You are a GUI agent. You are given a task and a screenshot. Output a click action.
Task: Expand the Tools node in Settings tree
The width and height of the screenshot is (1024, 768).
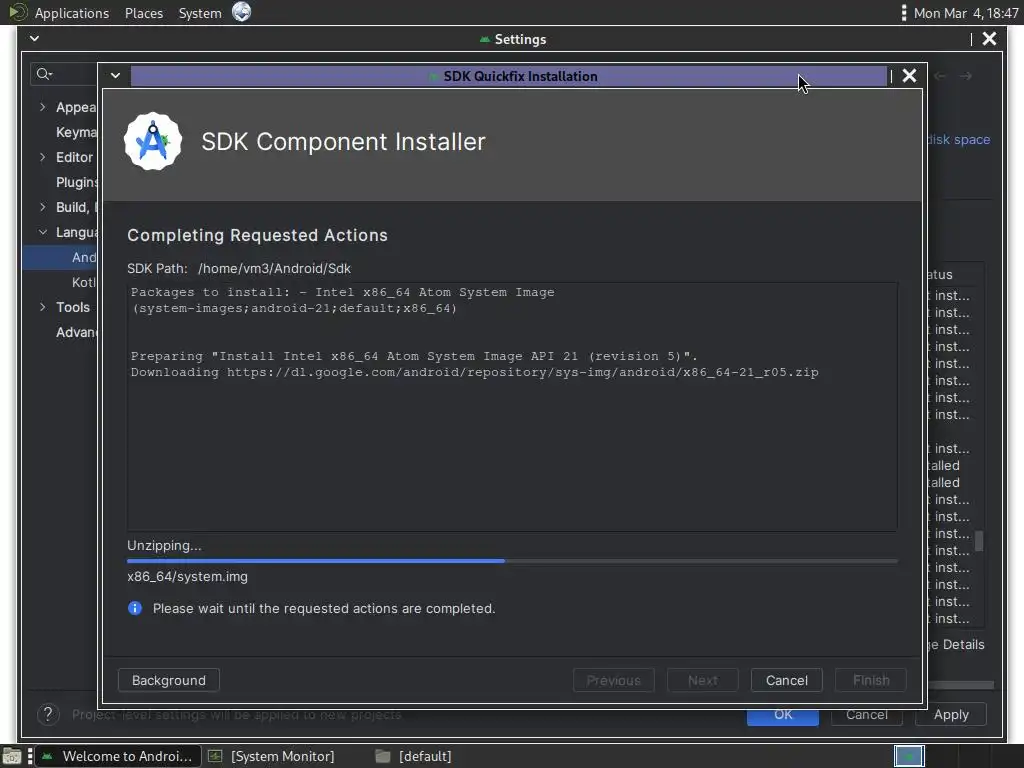point(42,307)
